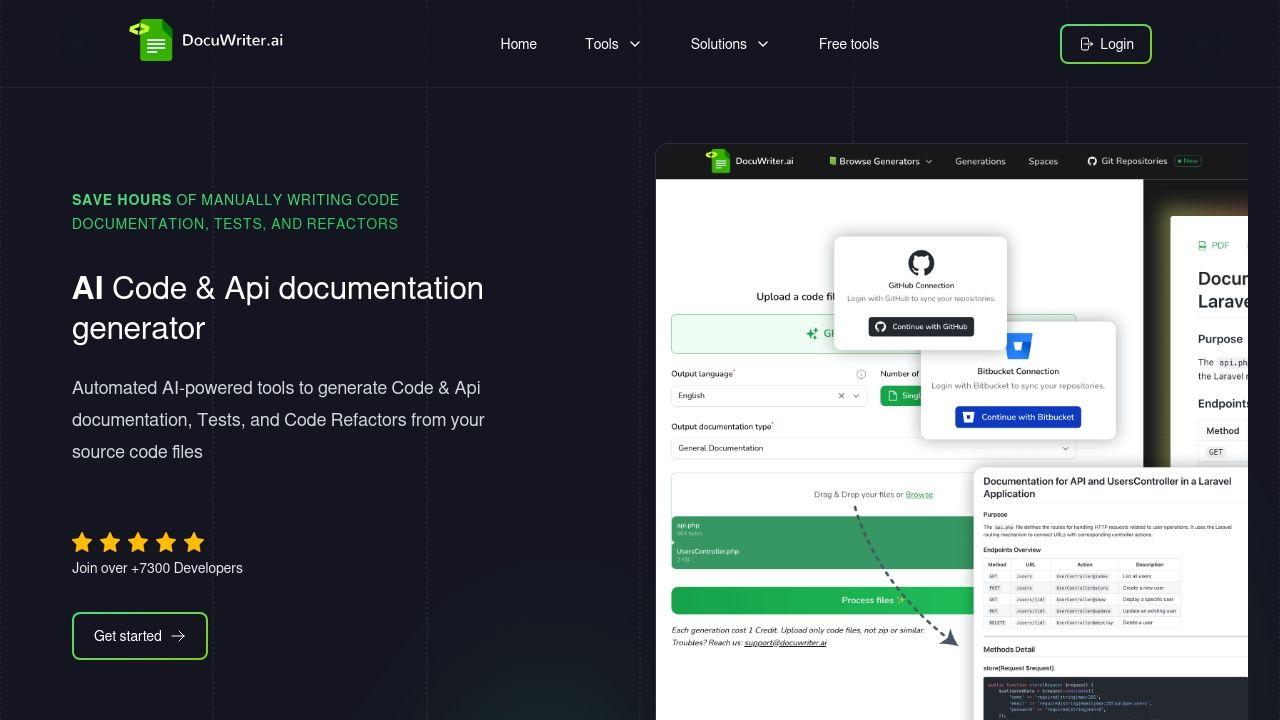Open Spaces tab in preview app
The width and height of the screenshot is (1280, 720).
(1043, 161)
